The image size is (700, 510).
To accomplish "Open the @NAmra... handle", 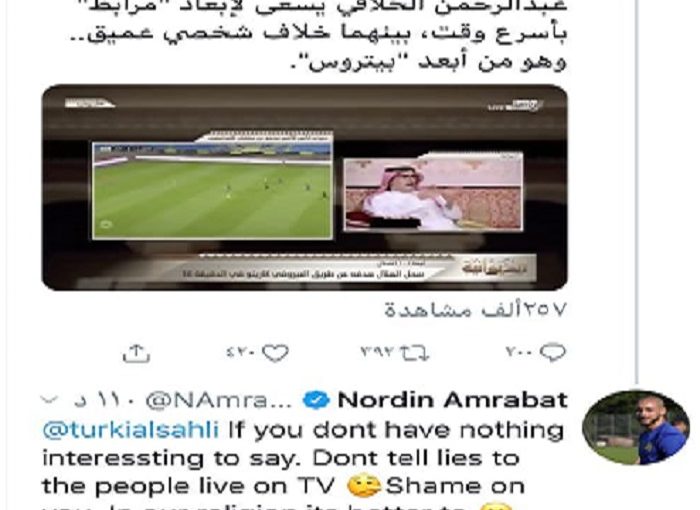I will (219, 401).
